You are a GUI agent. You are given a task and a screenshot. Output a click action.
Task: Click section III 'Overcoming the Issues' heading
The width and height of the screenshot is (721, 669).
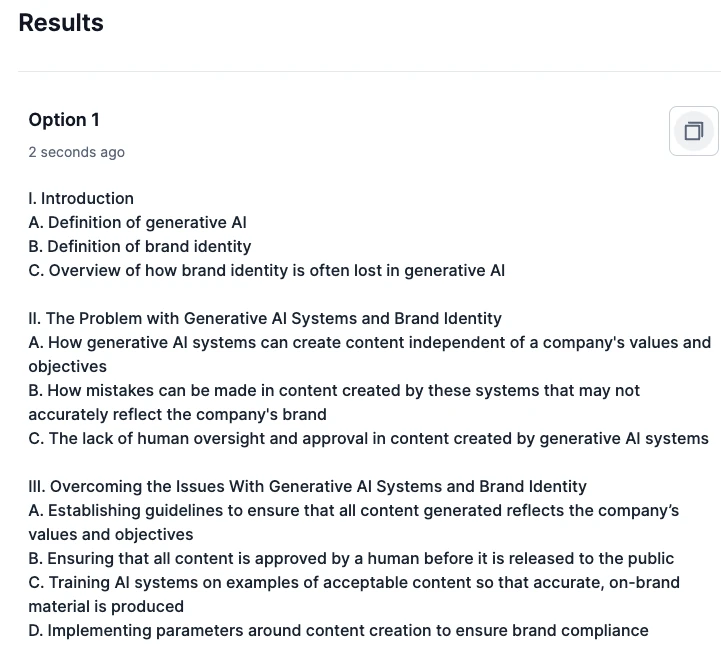(308, 486)
